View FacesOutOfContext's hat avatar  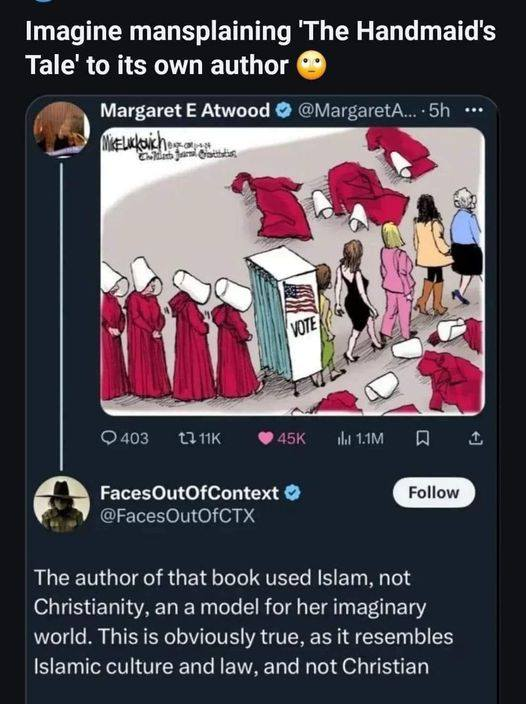(62, 504)
